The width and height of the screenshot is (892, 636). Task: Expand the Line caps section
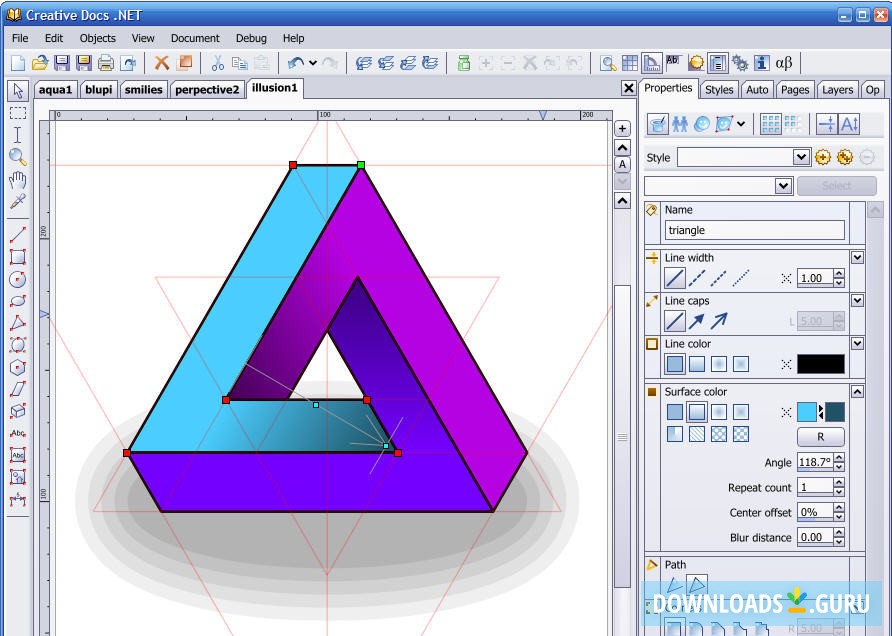pyautogui.click(x=857, y=300)
